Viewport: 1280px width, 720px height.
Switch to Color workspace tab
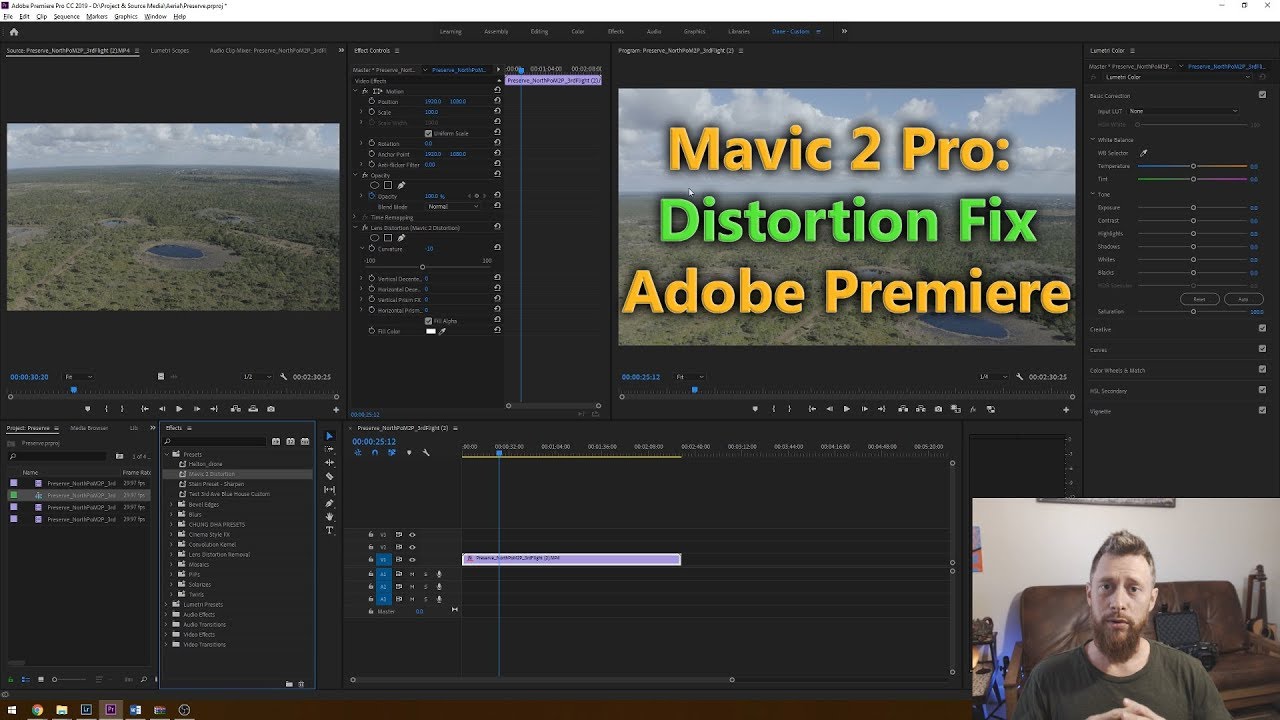click(578, 31)
